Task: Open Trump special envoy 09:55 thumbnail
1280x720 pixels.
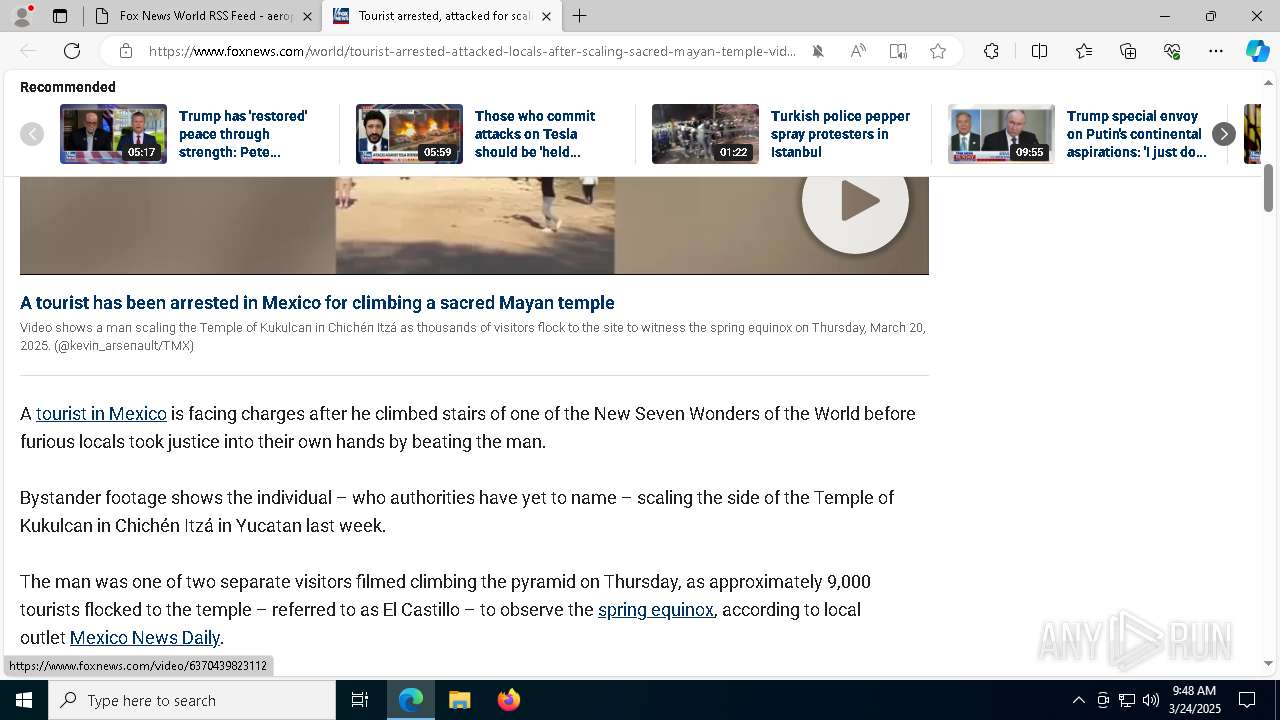Action: [1001, 134]
